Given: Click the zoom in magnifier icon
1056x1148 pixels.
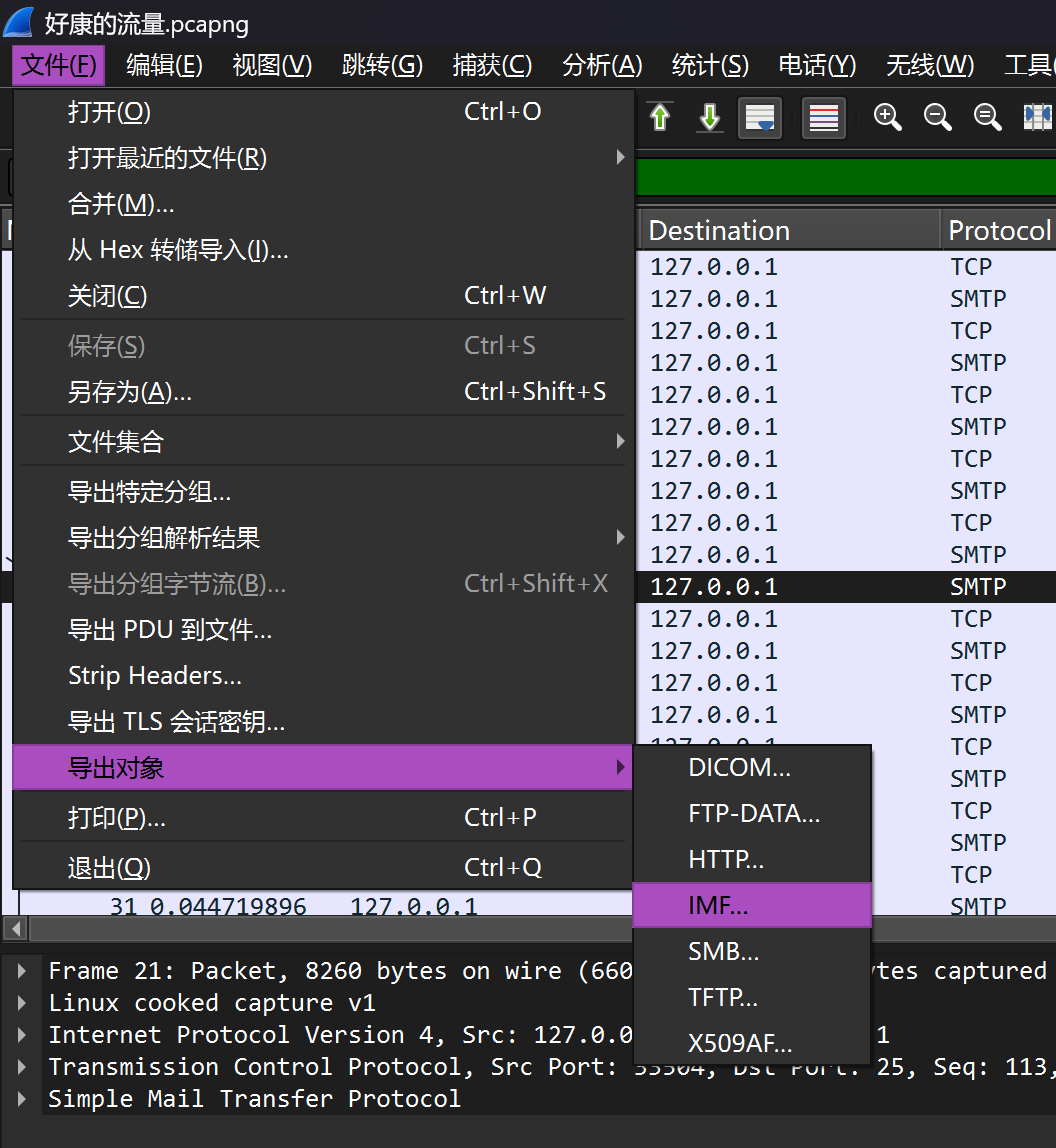Looking at the screenshot, I should point(888,117).
